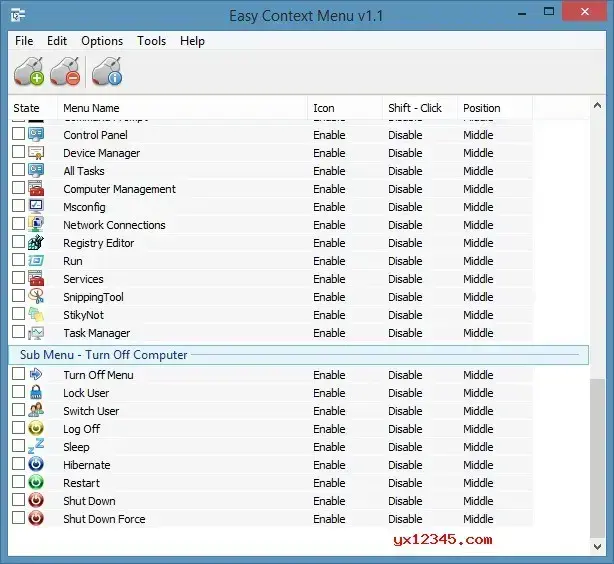Click the Lock User padlock icon

coord(36,392)
